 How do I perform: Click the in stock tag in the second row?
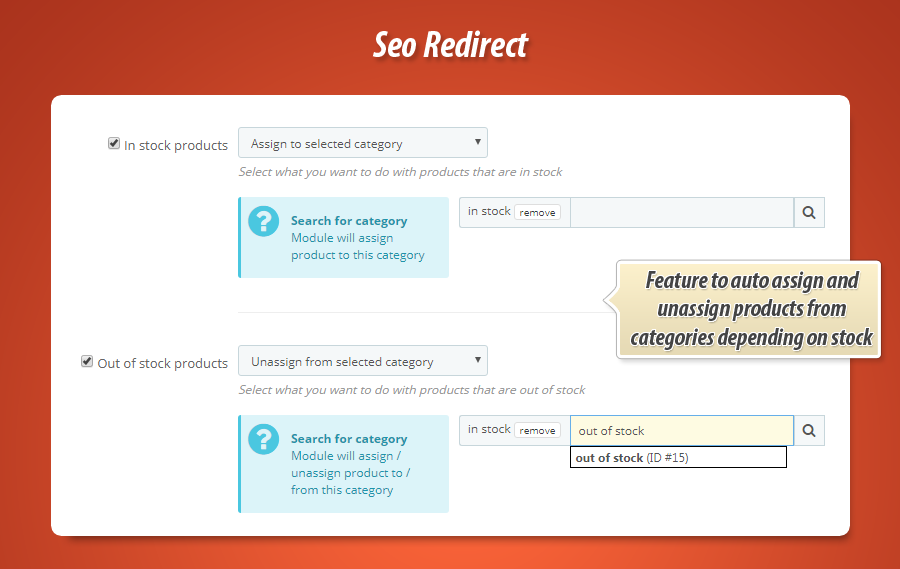[489, 430]
